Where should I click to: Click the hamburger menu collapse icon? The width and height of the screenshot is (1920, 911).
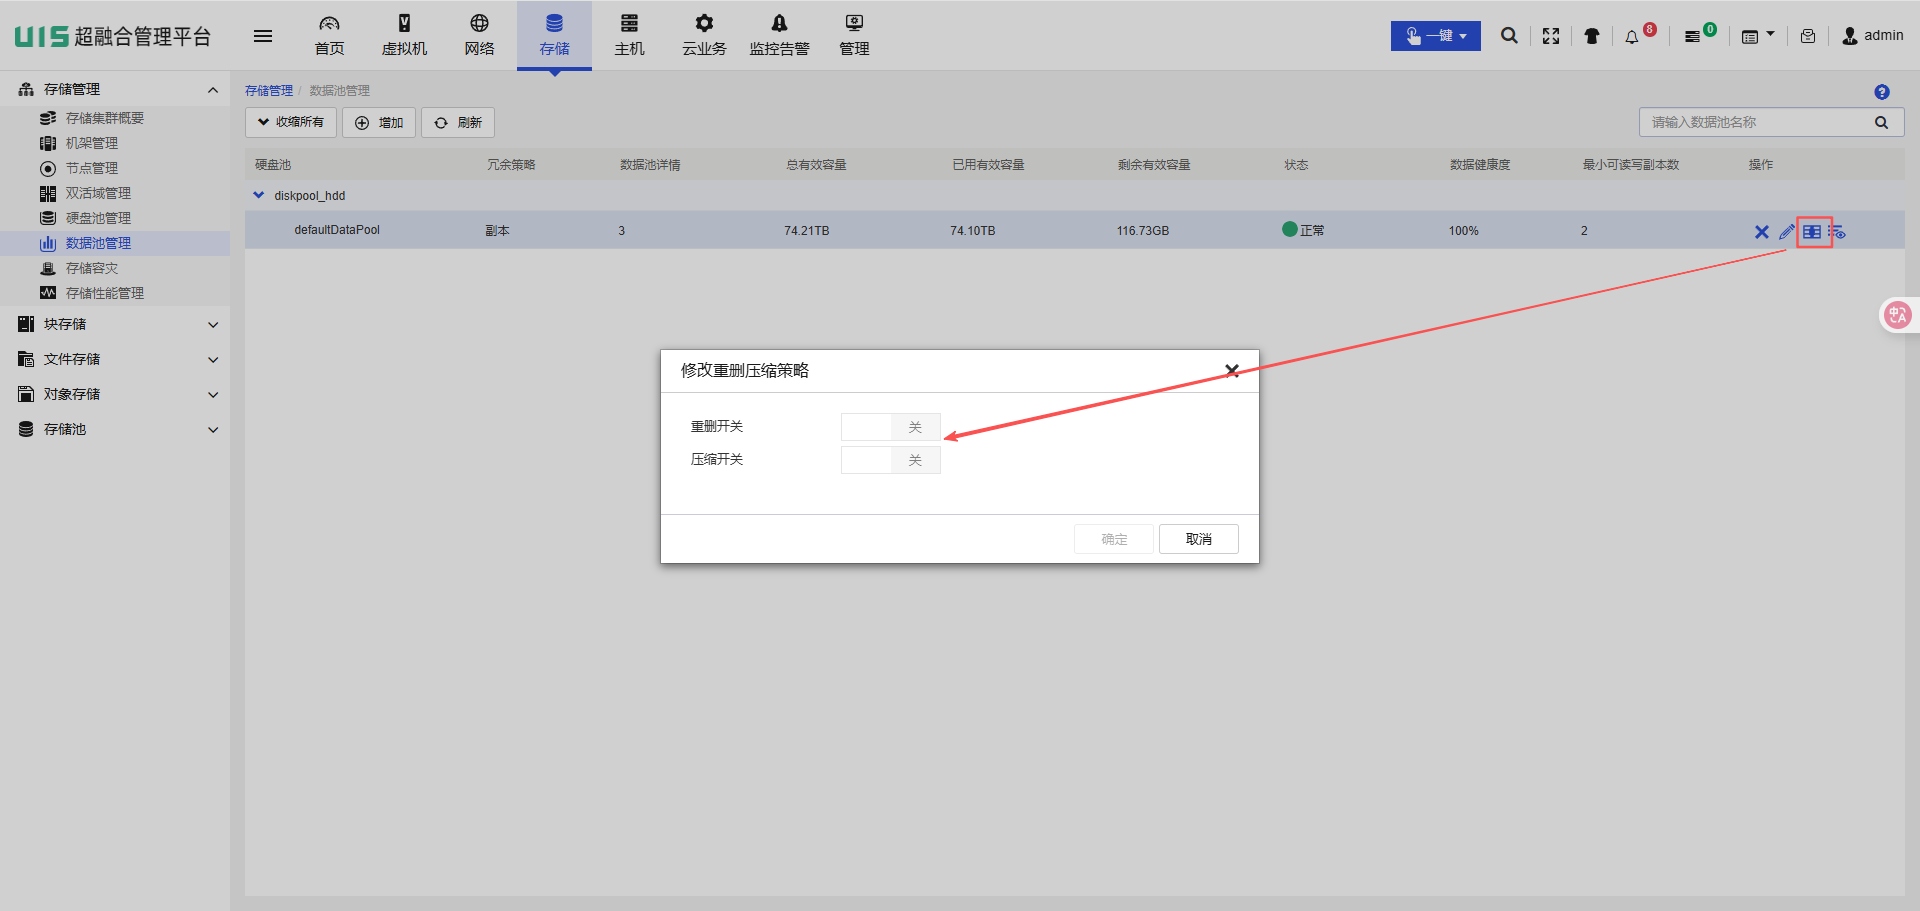click(263, 36)
